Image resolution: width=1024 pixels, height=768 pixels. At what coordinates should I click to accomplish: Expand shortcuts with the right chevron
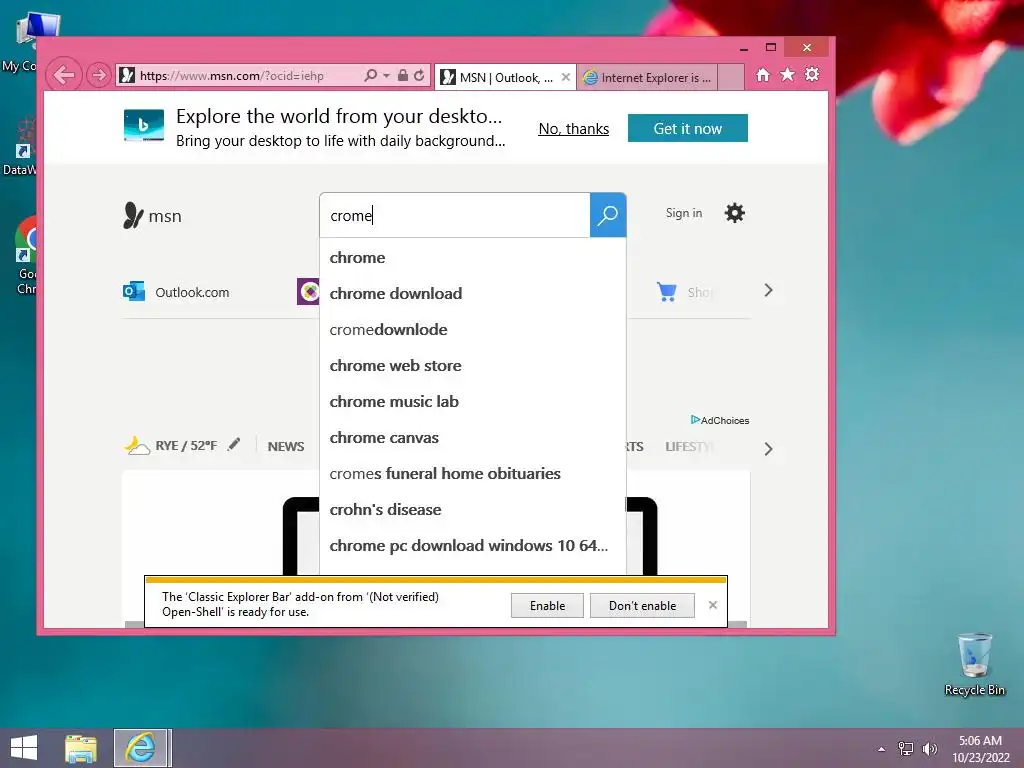click(x=769, y=290)
